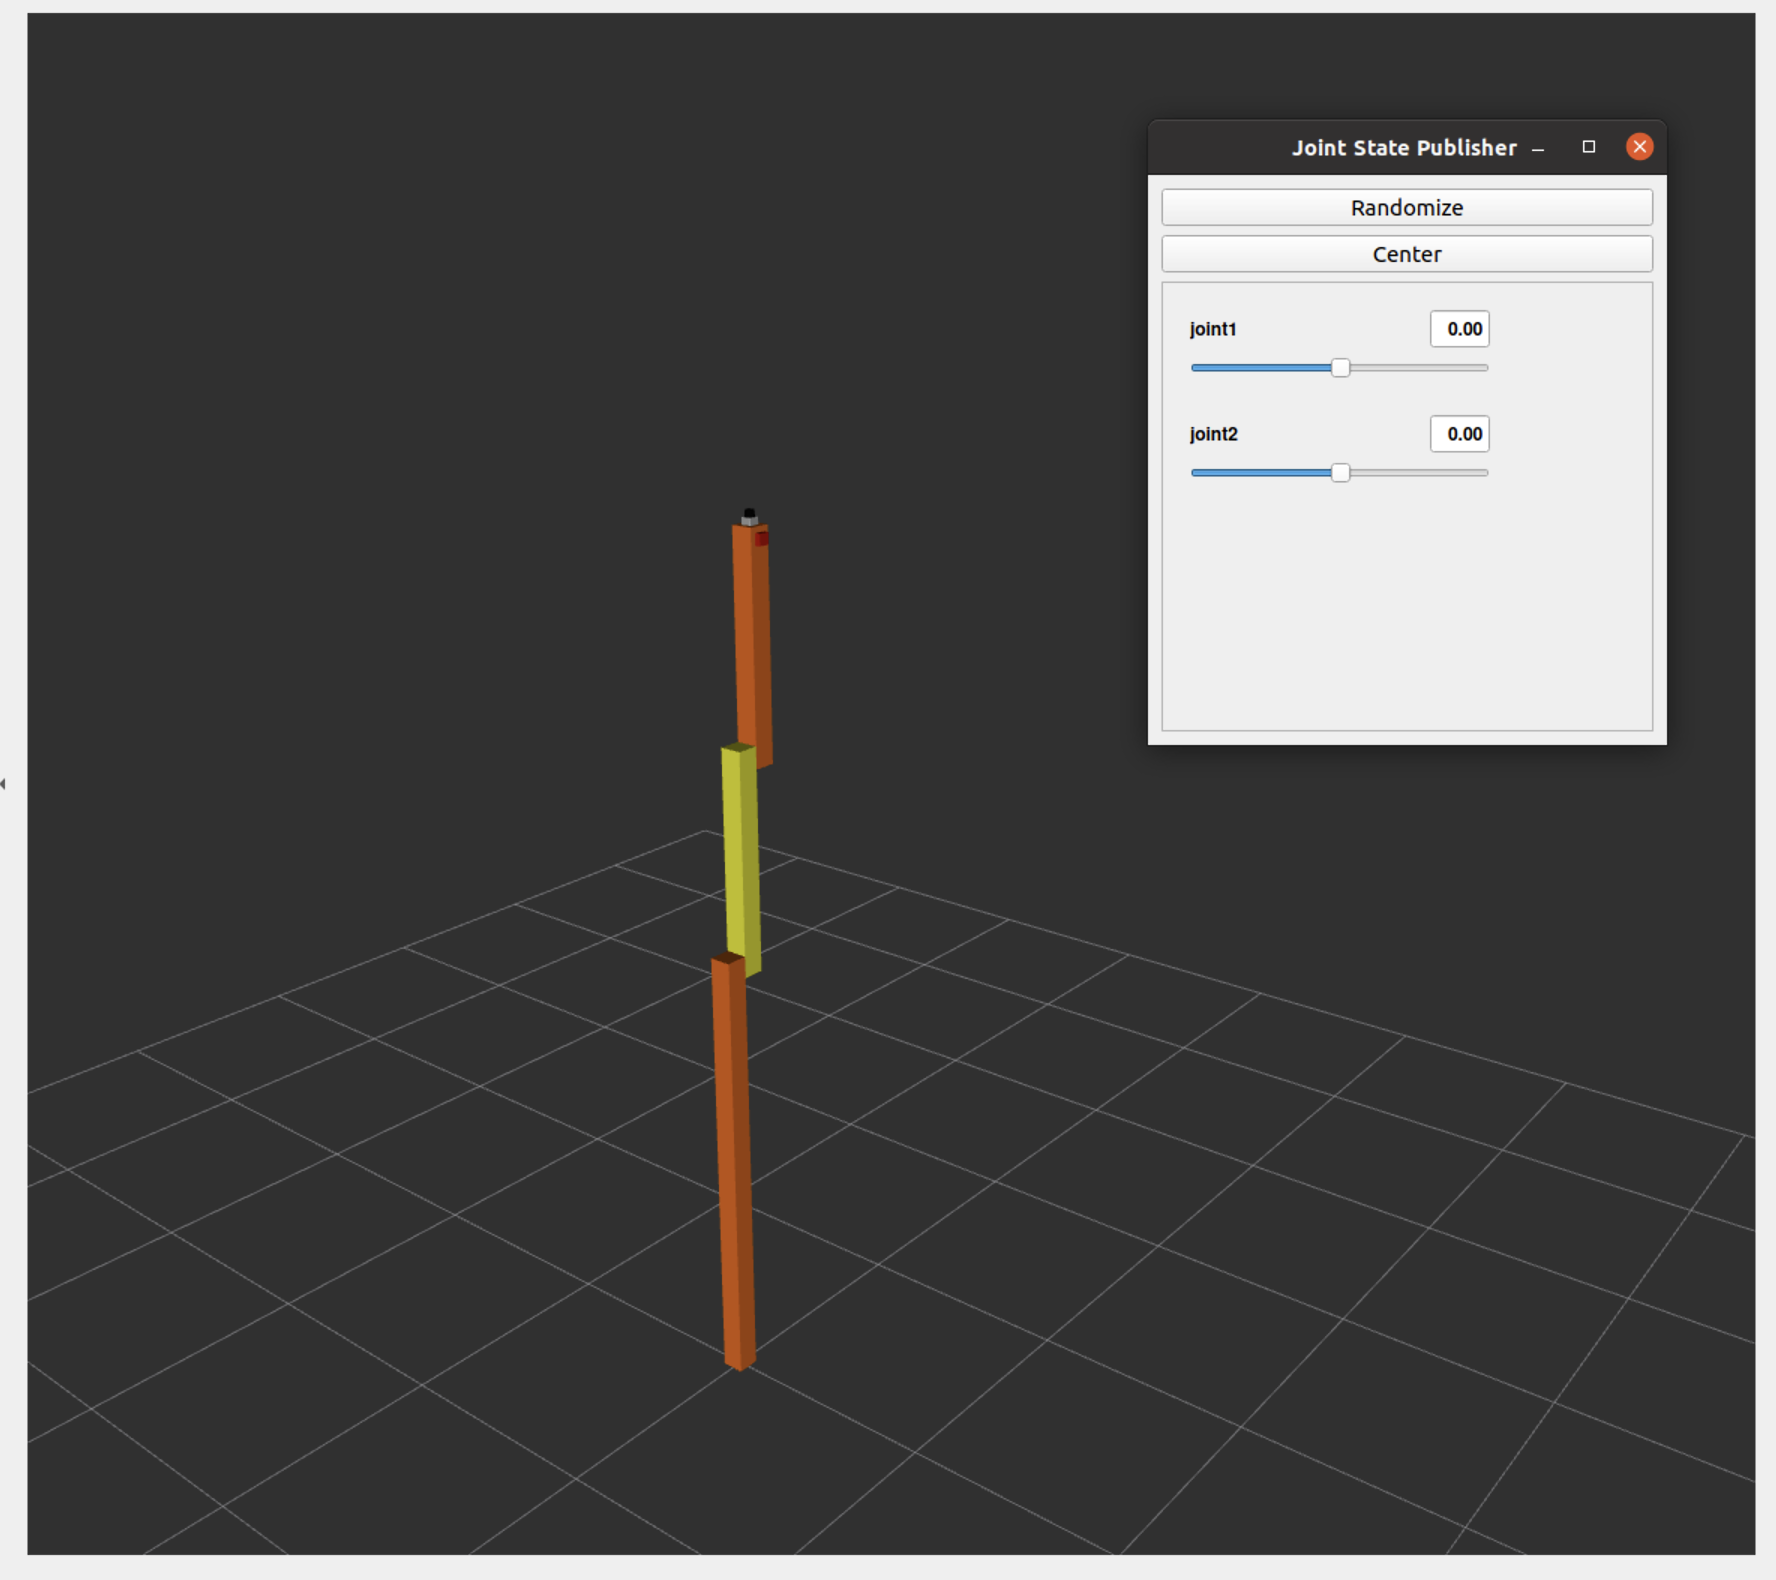Select the red sensor box on top link
Image resolution: width=1776 pixels, height=1580 pixels.
click(x=762, y=539)
